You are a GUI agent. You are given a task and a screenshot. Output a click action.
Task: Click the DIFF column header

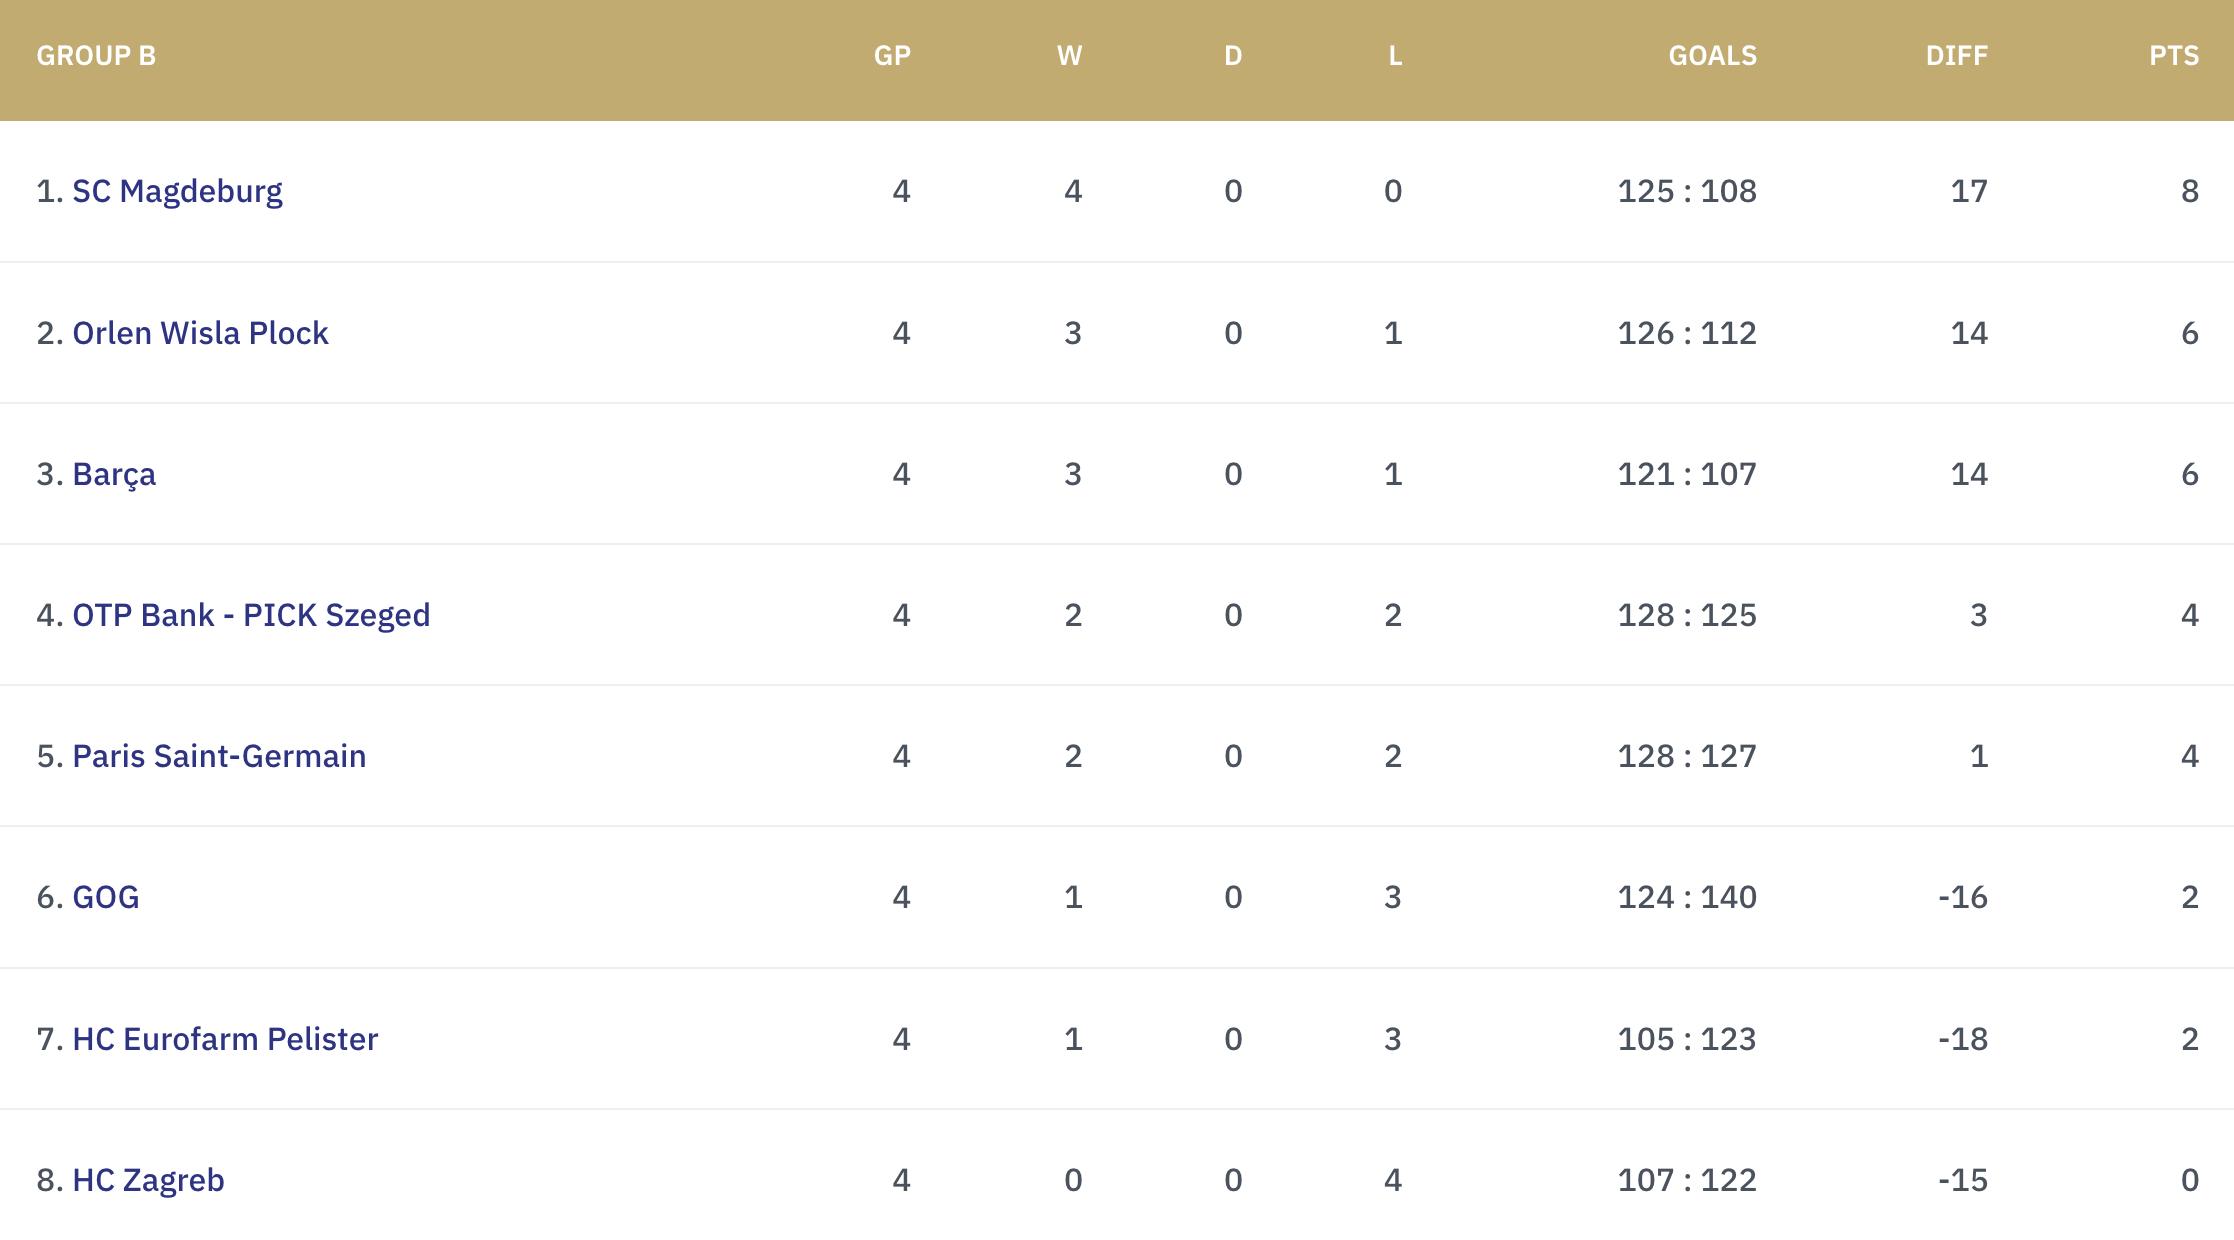click(x=1956, y=56)
